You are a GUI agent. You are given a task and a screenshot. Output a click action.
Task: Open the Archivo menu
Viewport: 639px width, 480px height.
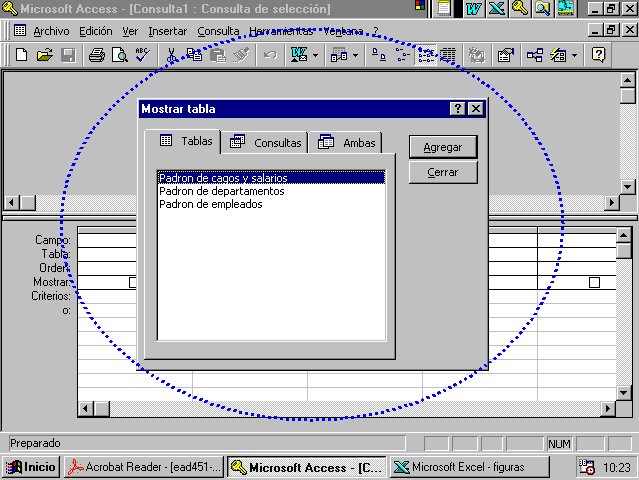[51, 31]
